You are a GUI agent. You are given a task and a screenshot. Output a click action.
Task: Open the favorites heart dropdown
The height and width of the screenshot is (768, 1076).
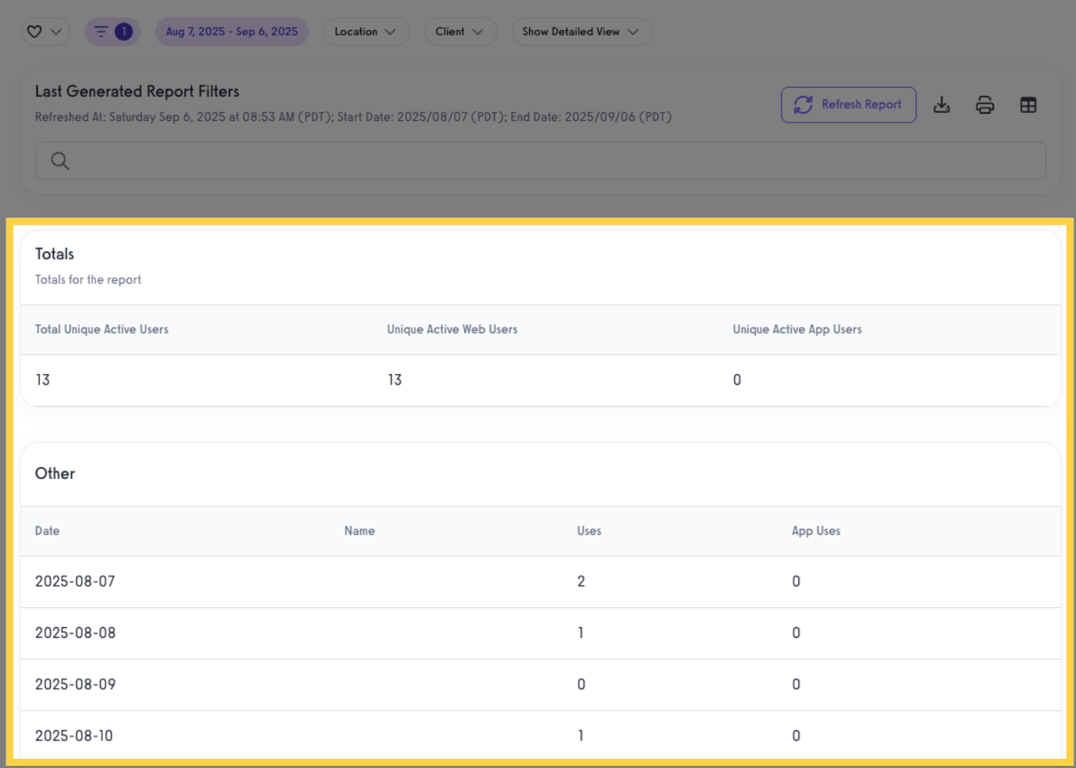tap(45, 32)
